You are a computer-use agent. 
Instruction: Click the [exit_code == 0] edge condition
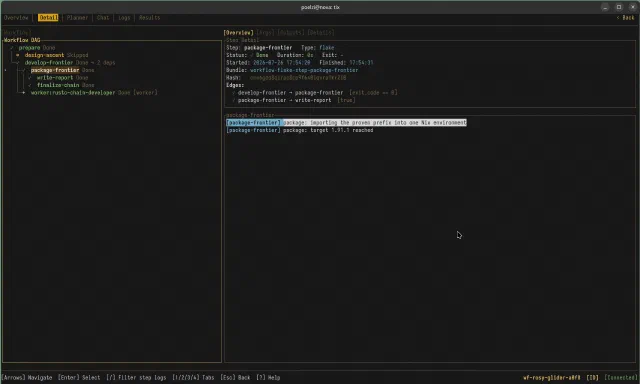point(373,93)
